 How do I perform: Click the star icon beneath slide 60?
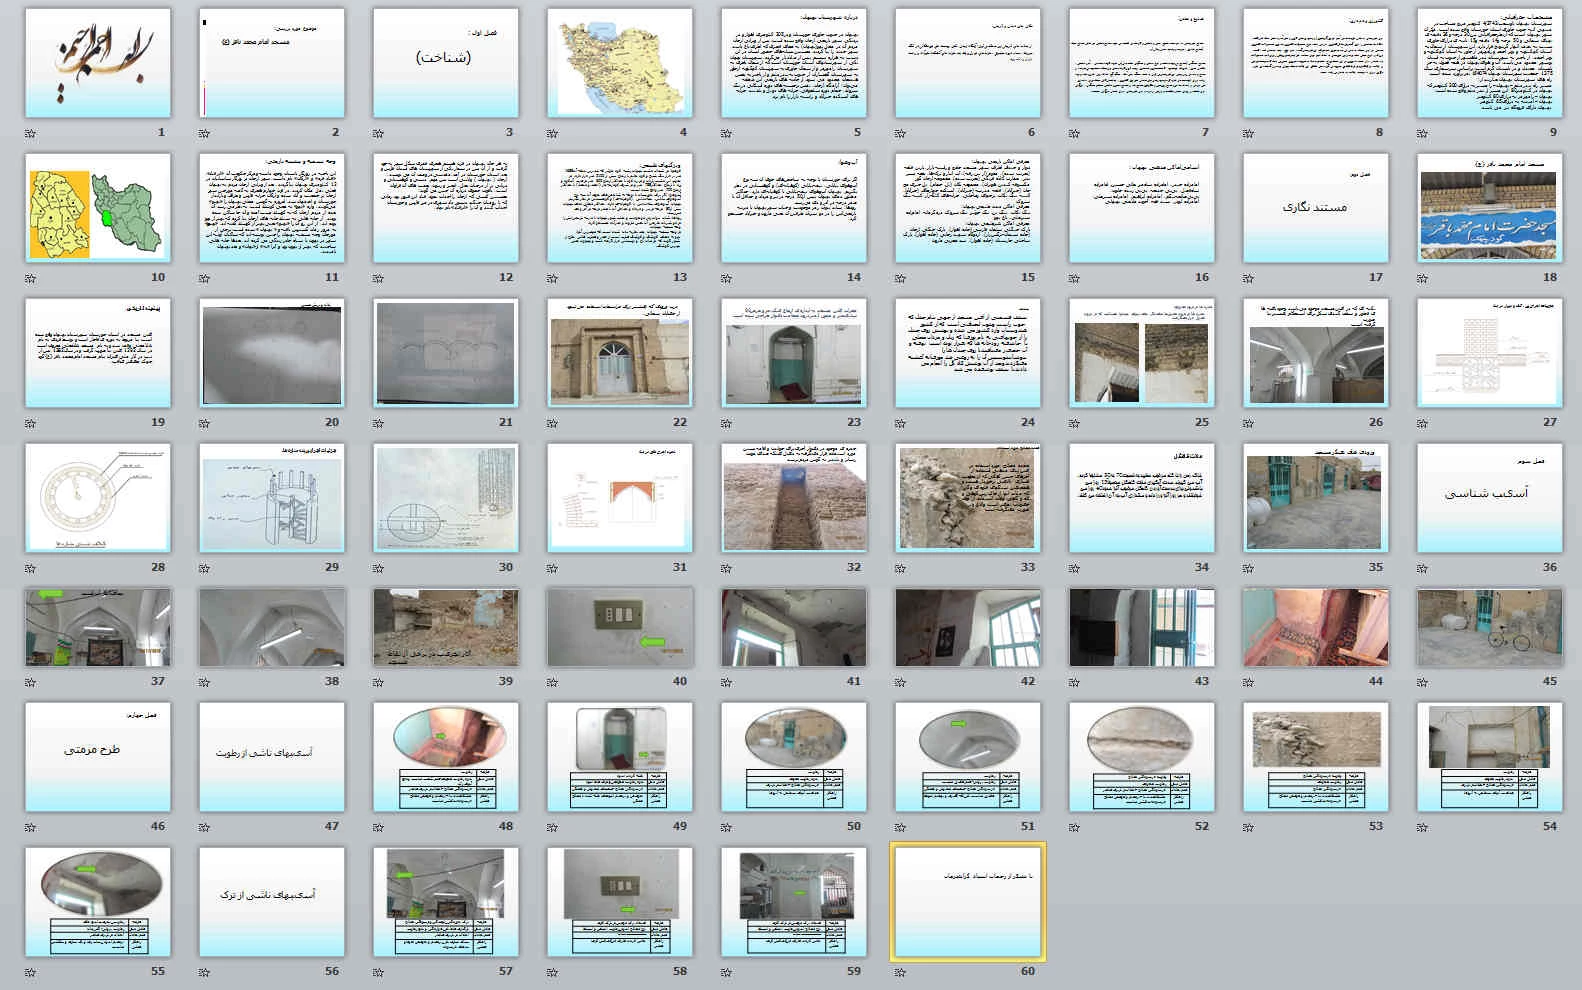point(901,972)
